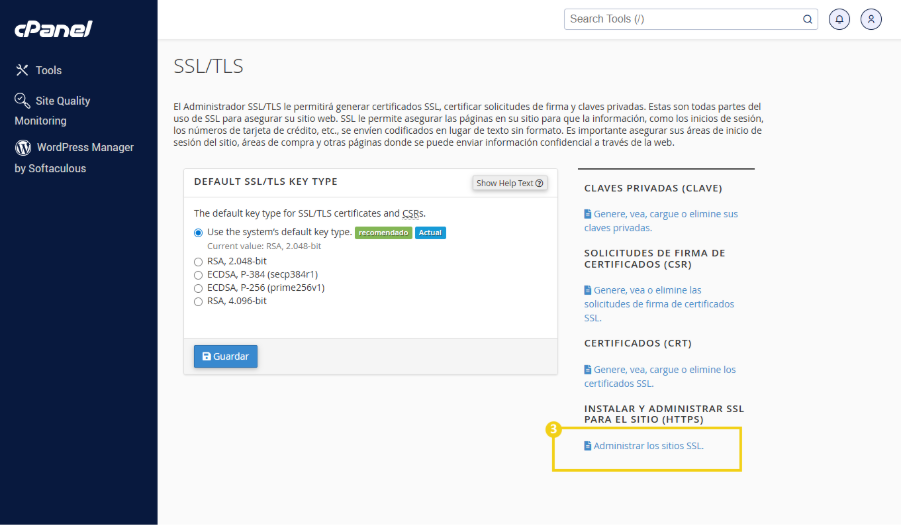Select "Use the system's default key type"
The width and height of the screenshot is (901, 525).
pyautogui.click(x=198, y=232)
